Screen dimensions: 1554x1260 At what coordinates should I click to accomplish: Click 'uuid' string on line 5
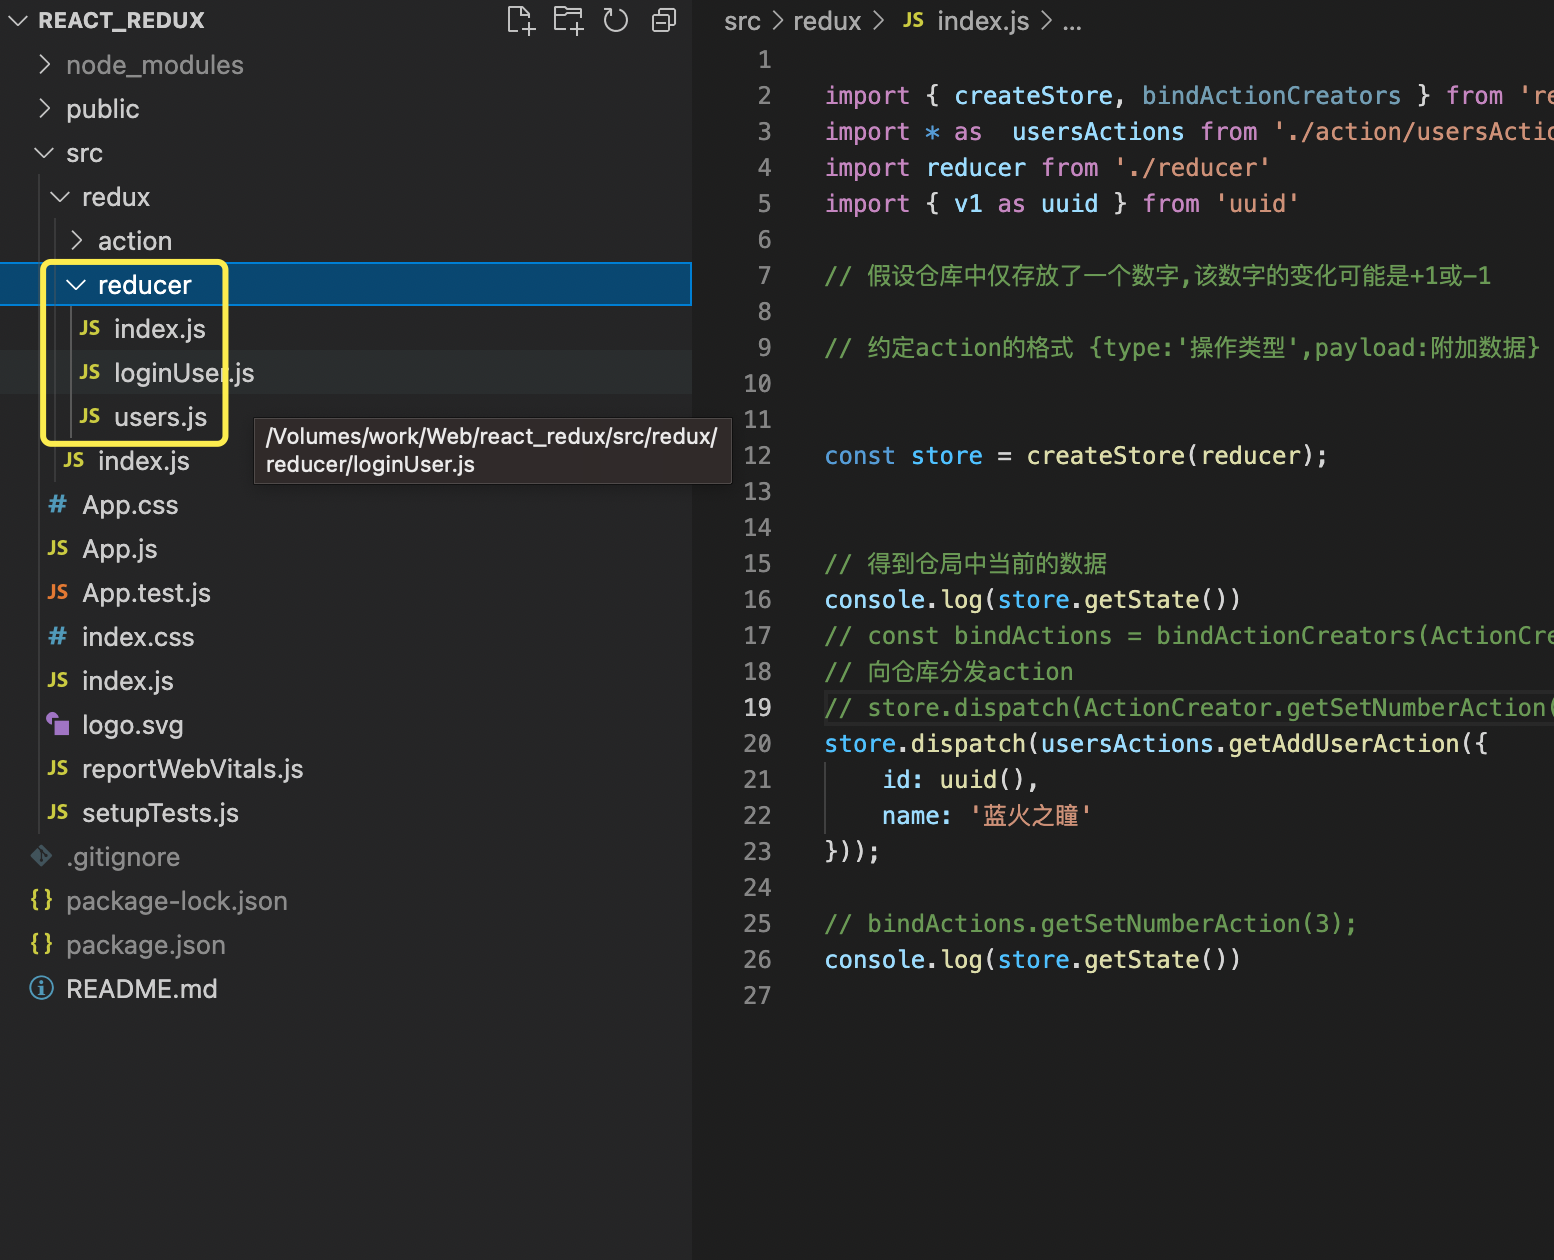[x=1257, y=204]
